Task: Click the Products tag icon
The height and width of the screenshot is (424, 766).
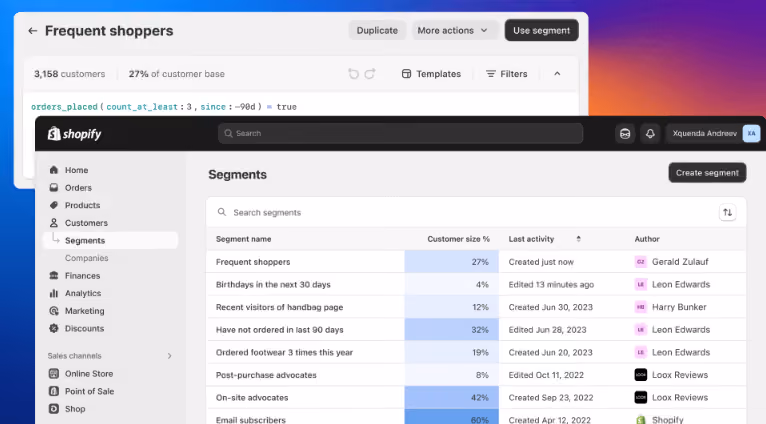Action: 54,205
